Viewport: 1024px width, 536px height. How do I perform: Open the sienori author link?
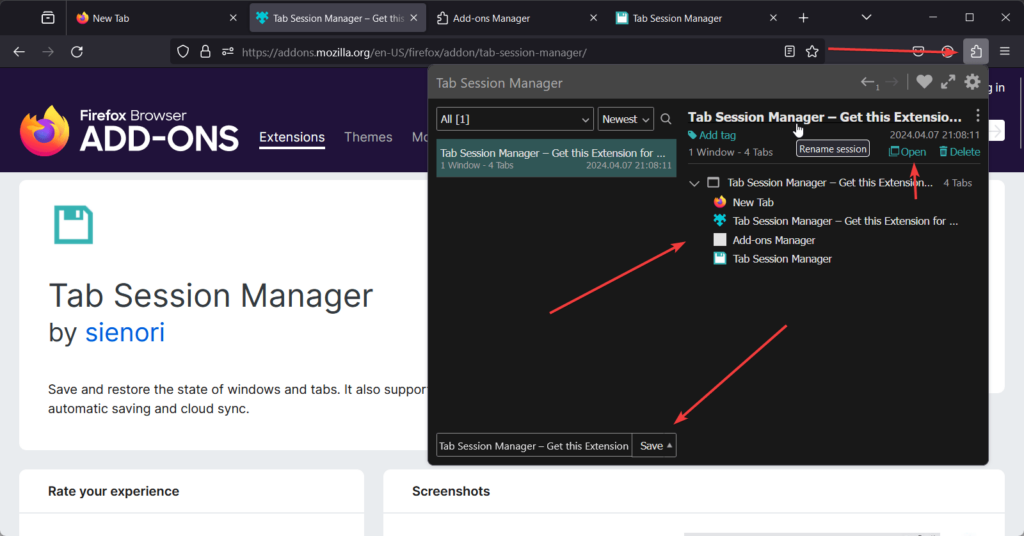[x=125, y=332]
